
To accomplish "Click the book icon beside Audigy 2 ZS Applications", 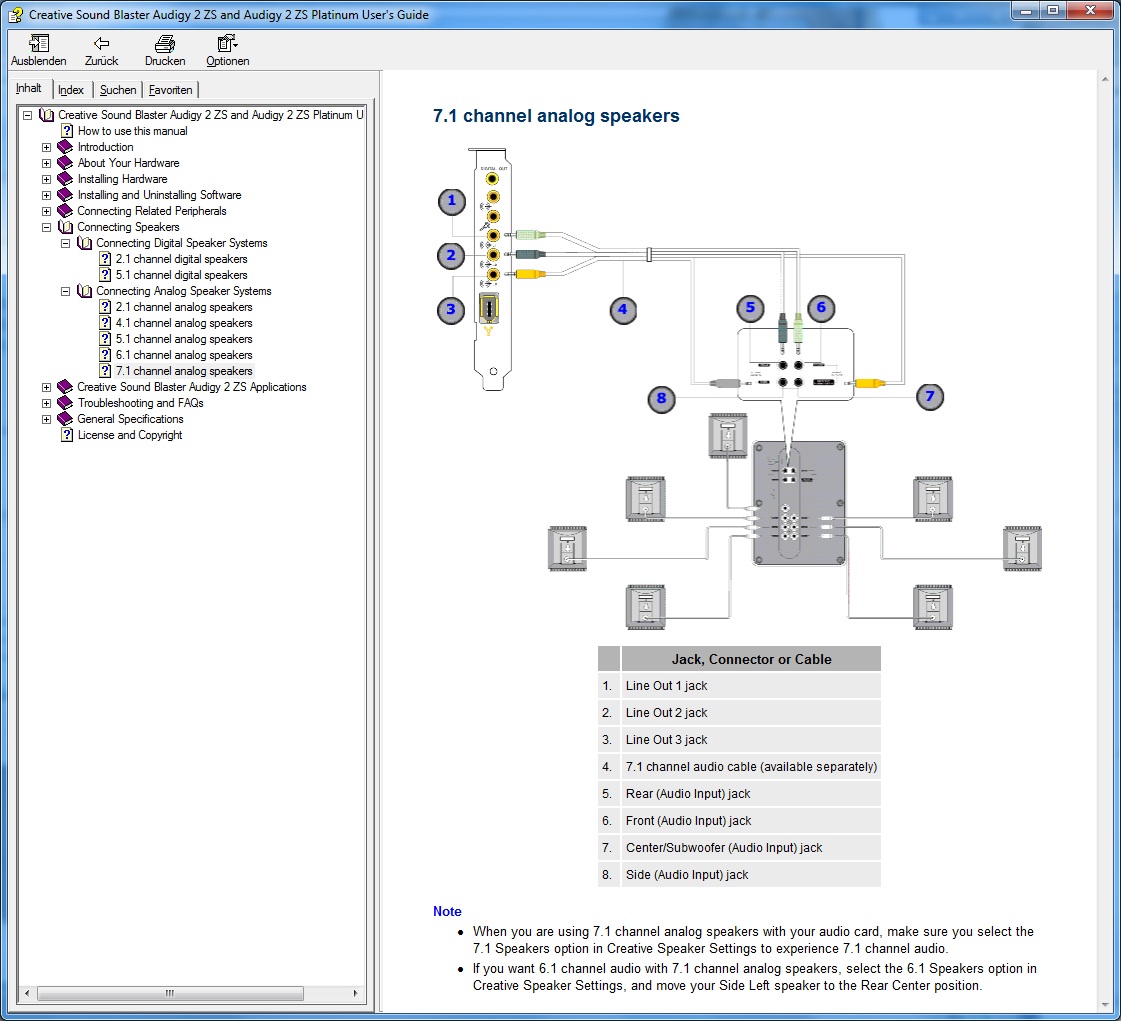I will point(65,387).
